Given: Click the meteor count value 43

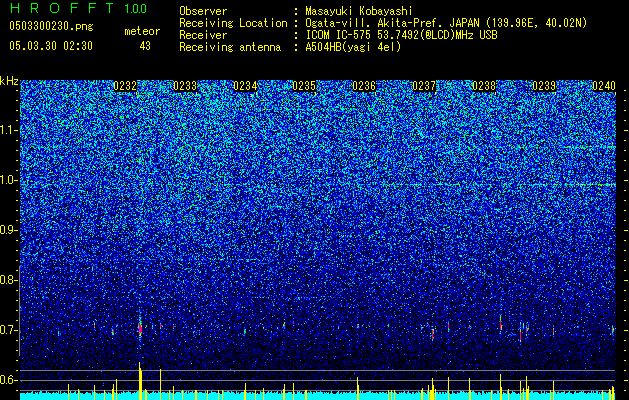Looking at the screenshot, I should click(145, 46).
